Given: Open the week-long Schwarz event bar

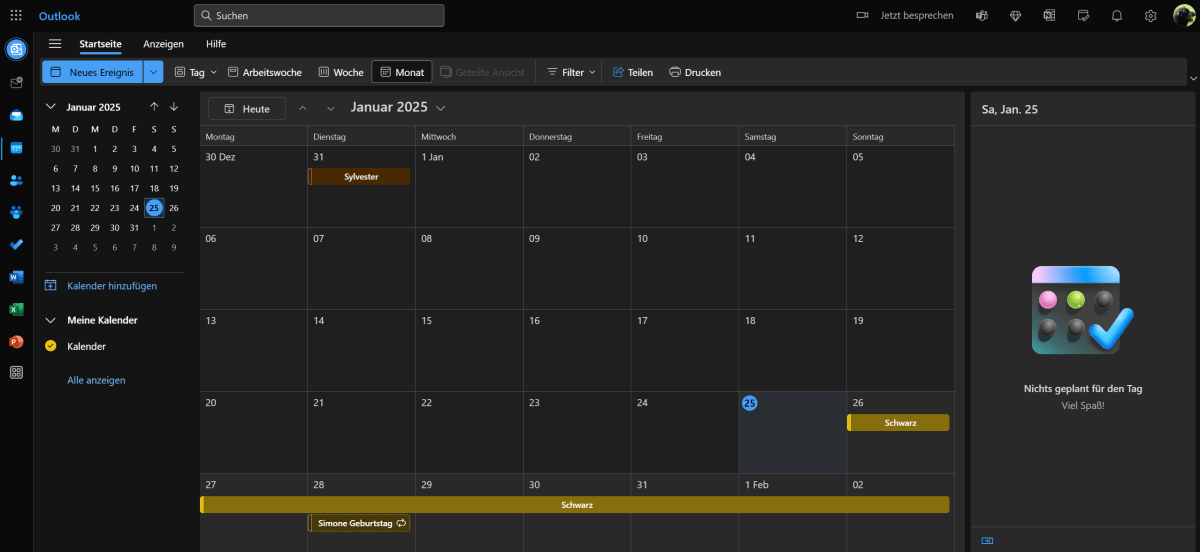Looking at the screenshot, I should [575, 505].
